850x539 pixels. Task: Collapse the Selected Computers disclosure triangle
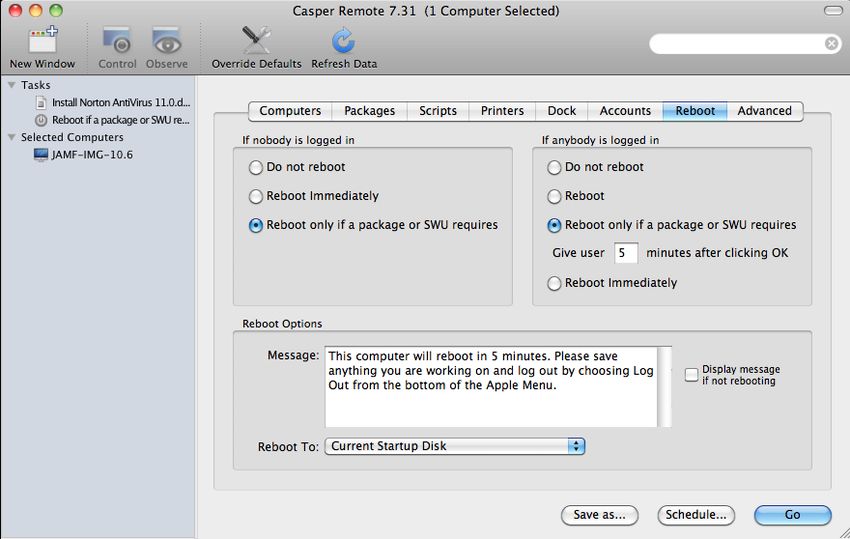pyautogui.click(x=11, y=137)
